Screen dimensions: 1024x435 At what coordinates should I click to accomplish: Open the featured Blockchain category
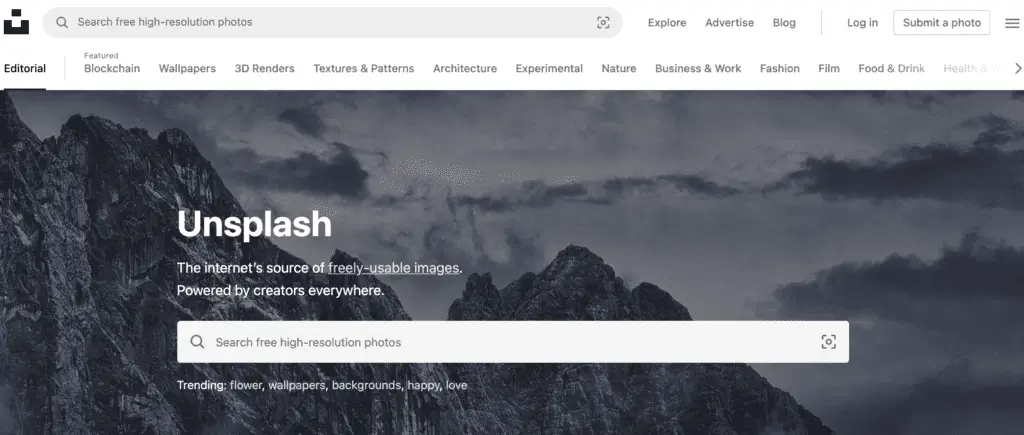point(112,69)
